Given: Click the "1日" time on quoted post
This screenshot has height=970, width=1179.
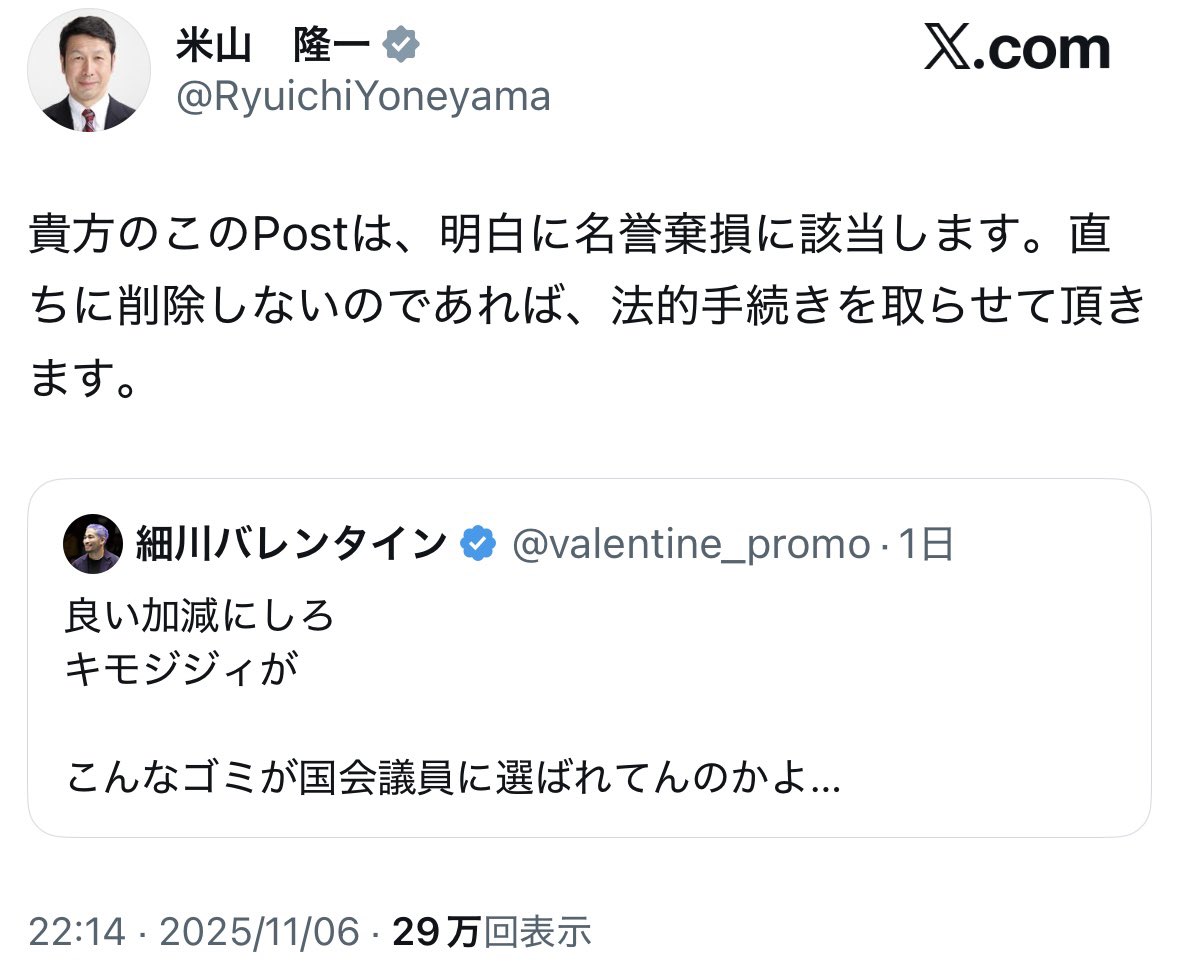Looking at the screenshot, I should (x=925, y=545).
